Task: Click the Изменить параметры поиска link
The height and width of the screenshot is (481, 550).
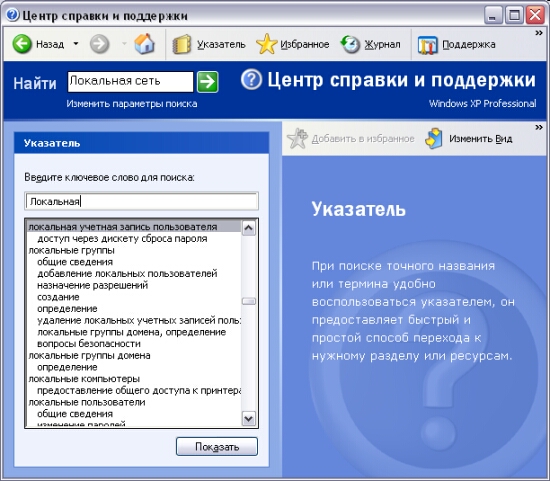Action: (x=132, y=104)
